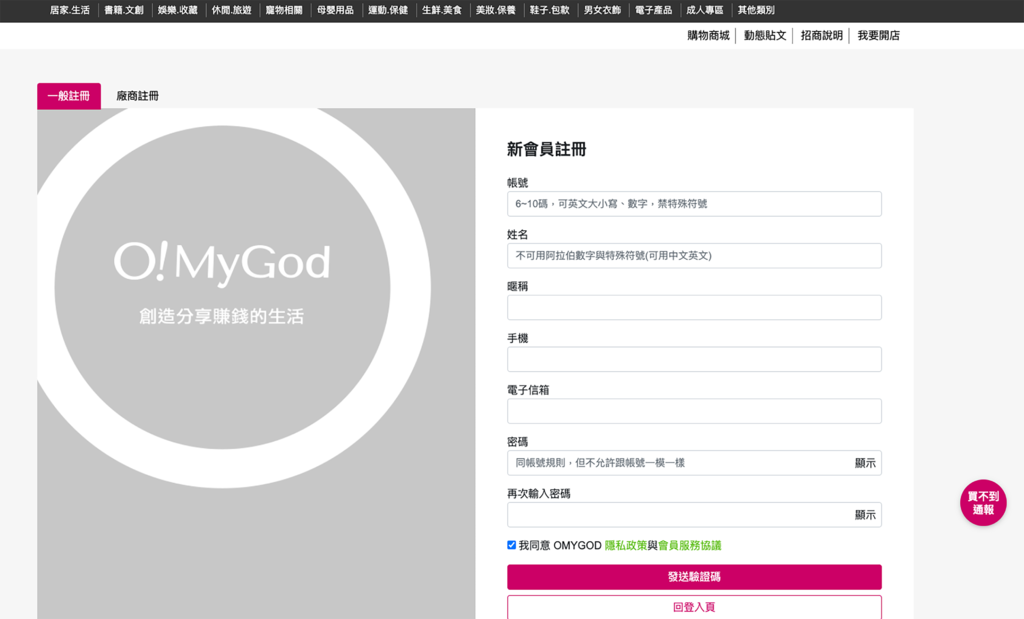
Task: Open 招商說明 page link
Action: coord(822,35)
